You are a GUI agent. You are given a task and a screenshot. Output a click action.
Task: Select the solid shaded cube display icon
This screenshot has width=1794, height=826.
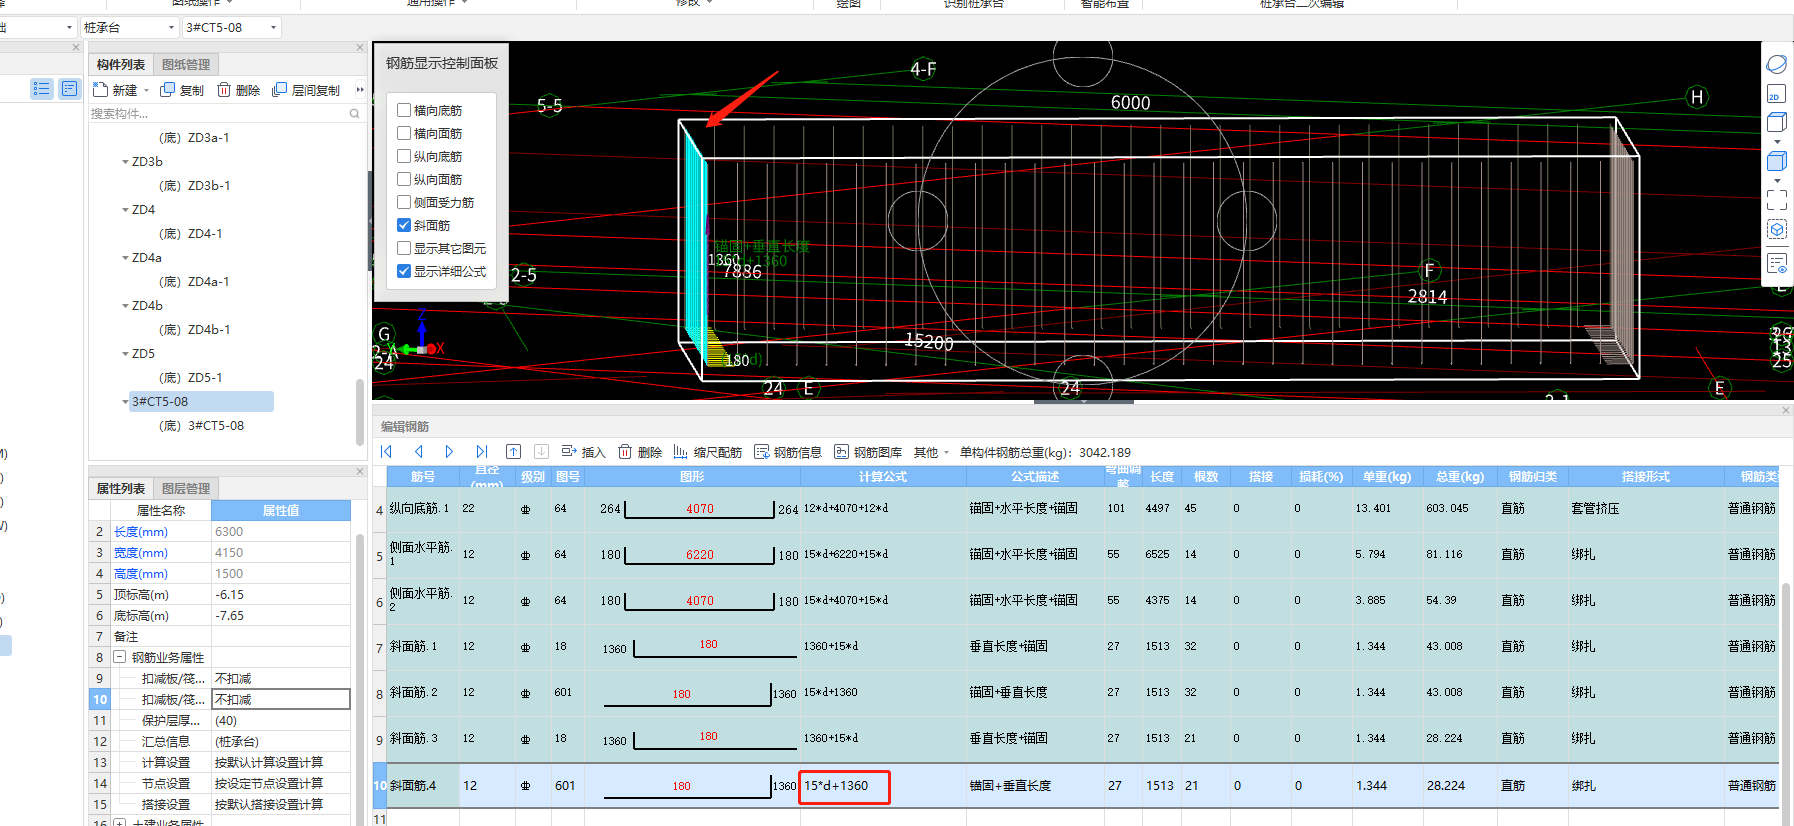tap(1777, 161)
